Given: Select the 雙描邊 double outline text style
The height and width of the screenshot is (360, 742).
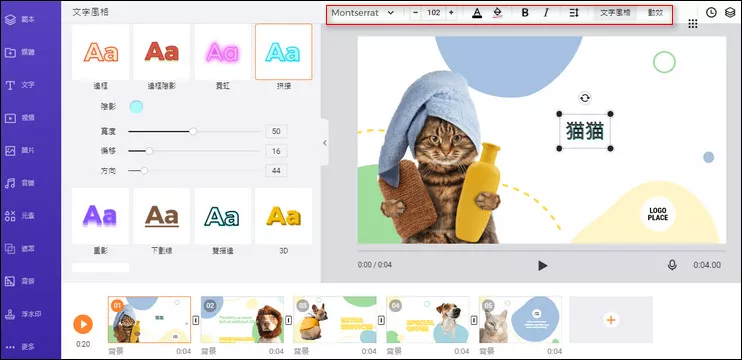Looking at the screenshot, I should (x=222, y=216).
